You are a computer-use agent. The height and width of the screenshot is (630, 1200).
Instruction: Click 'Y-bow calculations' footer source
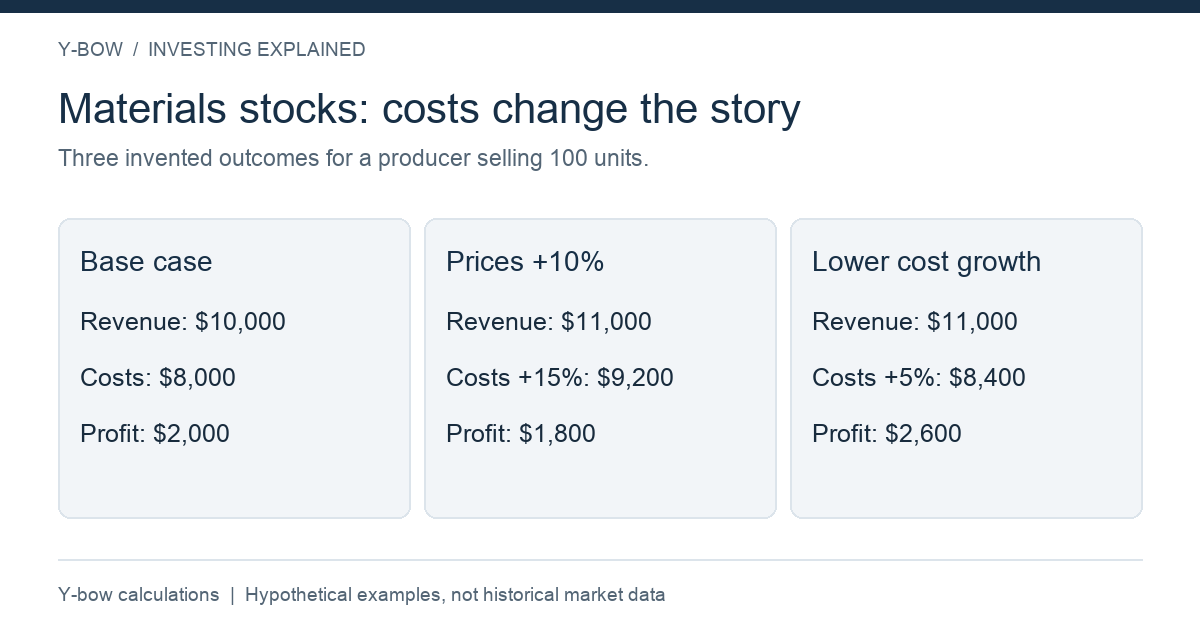139,595
